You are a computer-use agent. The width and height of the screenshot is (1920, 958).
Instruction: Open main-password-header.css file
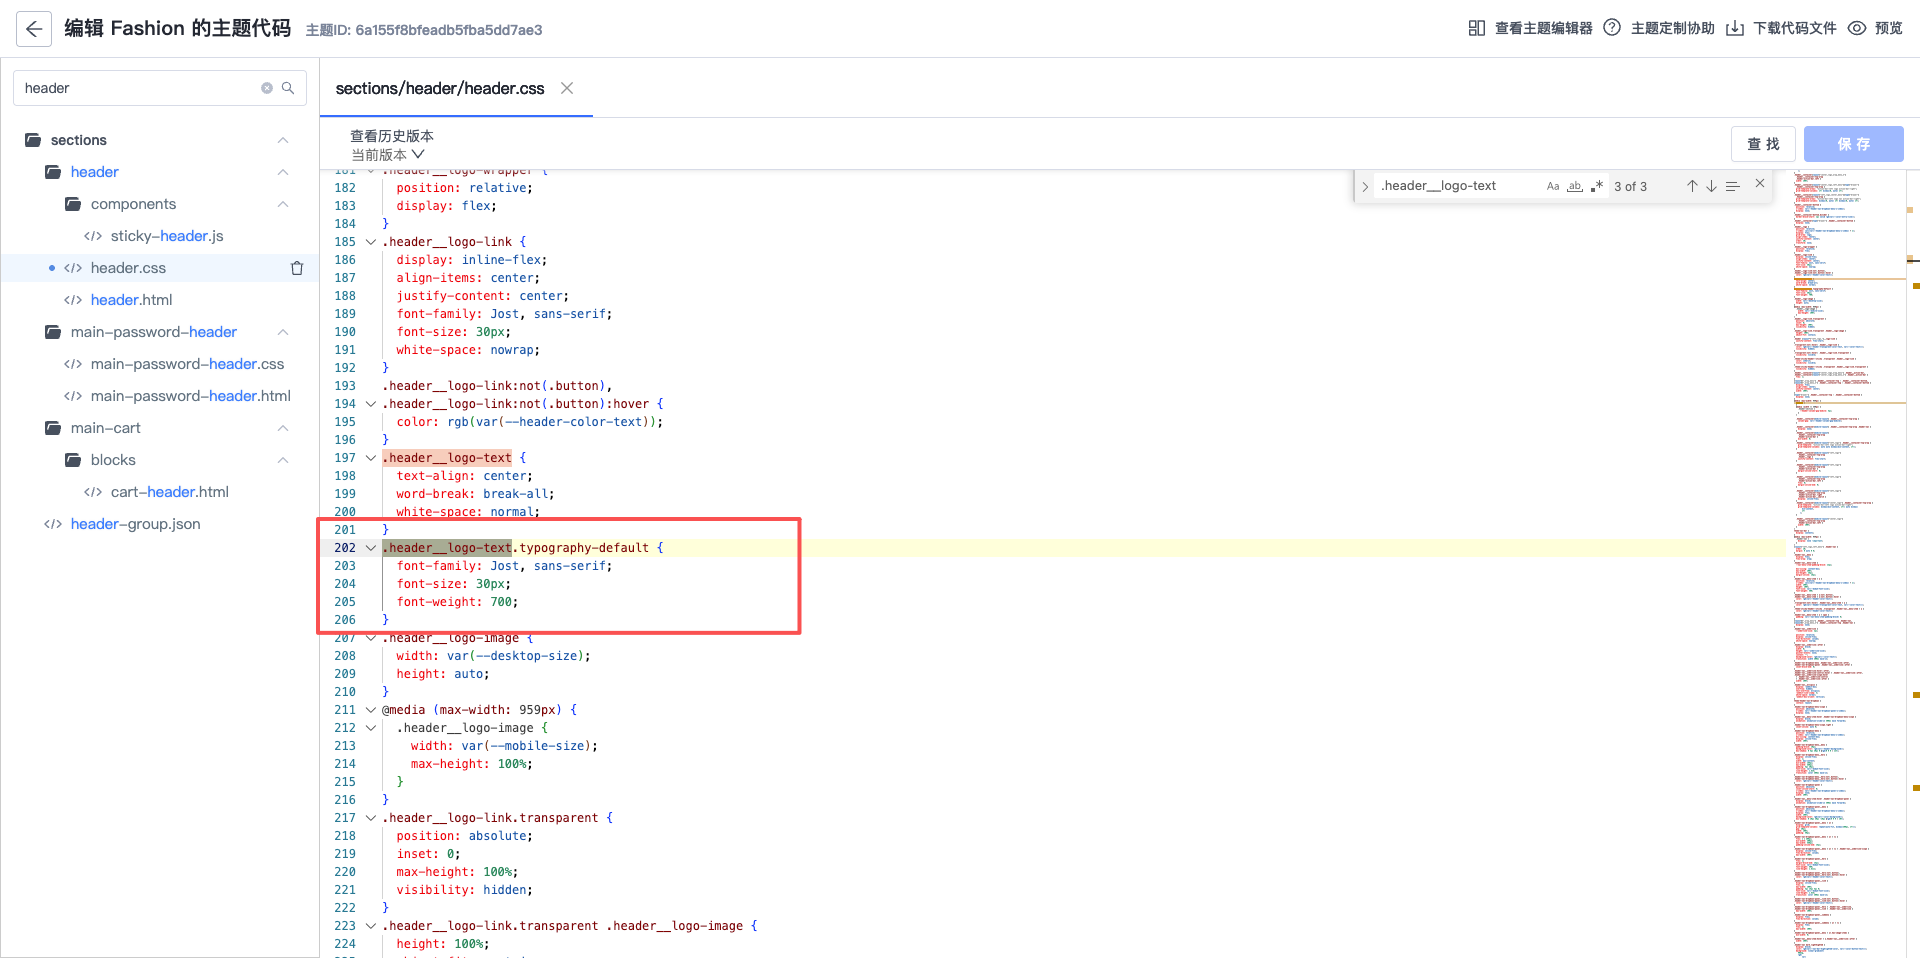coord(187,364)
